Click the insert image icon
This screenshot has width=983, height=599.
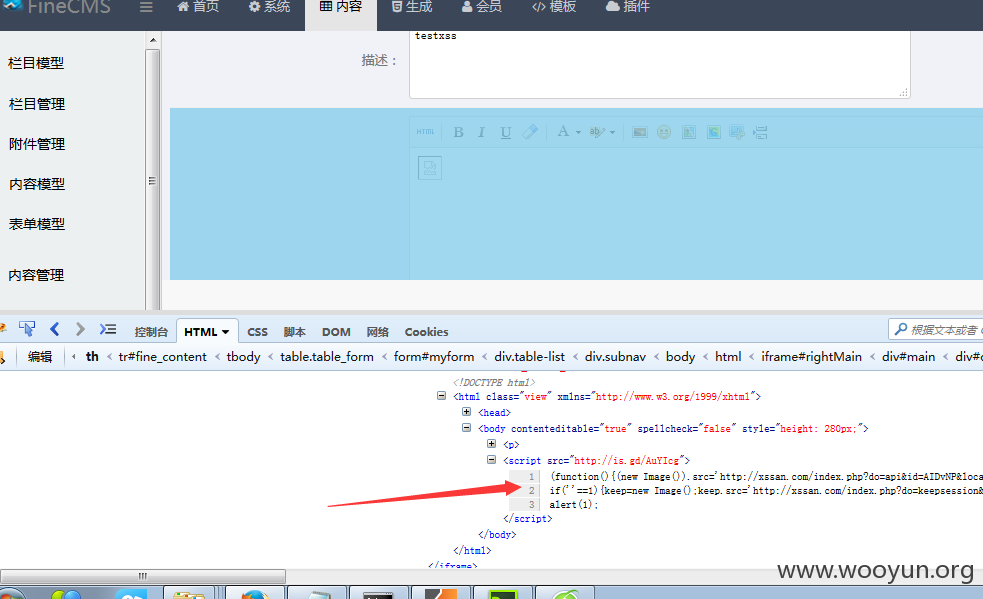[639, 132]
